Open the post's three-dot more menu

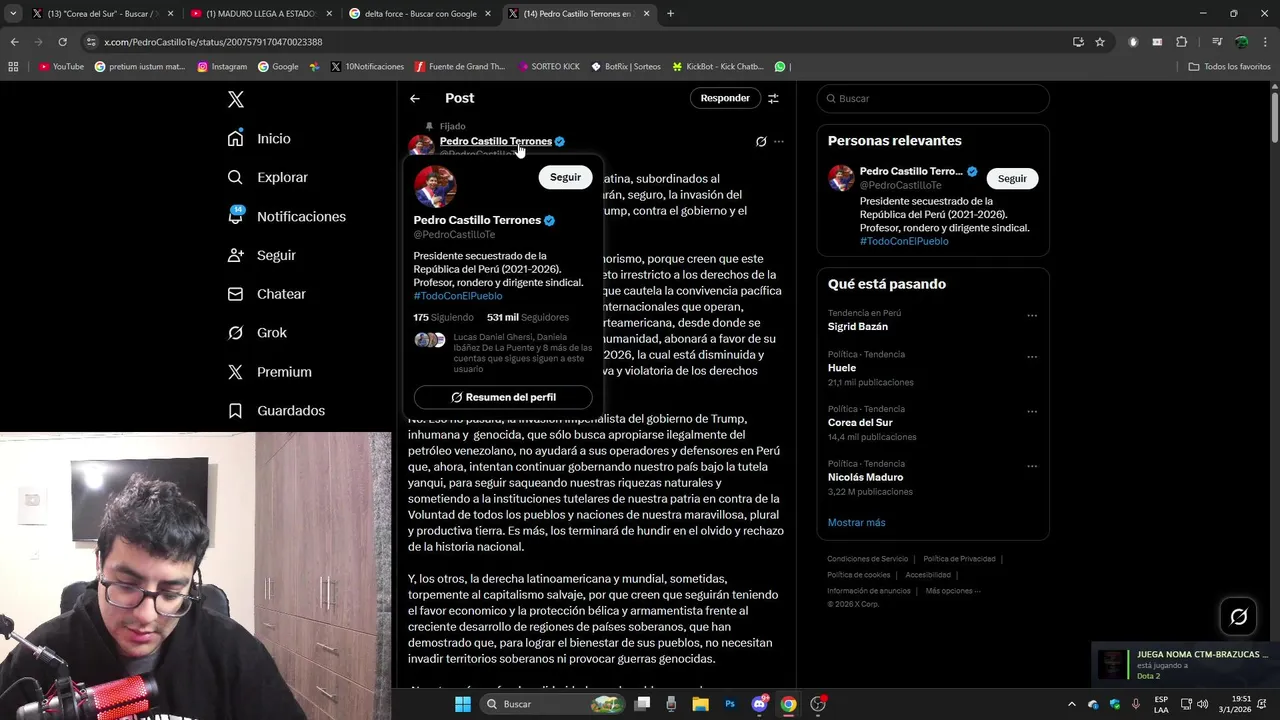click(779, 142)
